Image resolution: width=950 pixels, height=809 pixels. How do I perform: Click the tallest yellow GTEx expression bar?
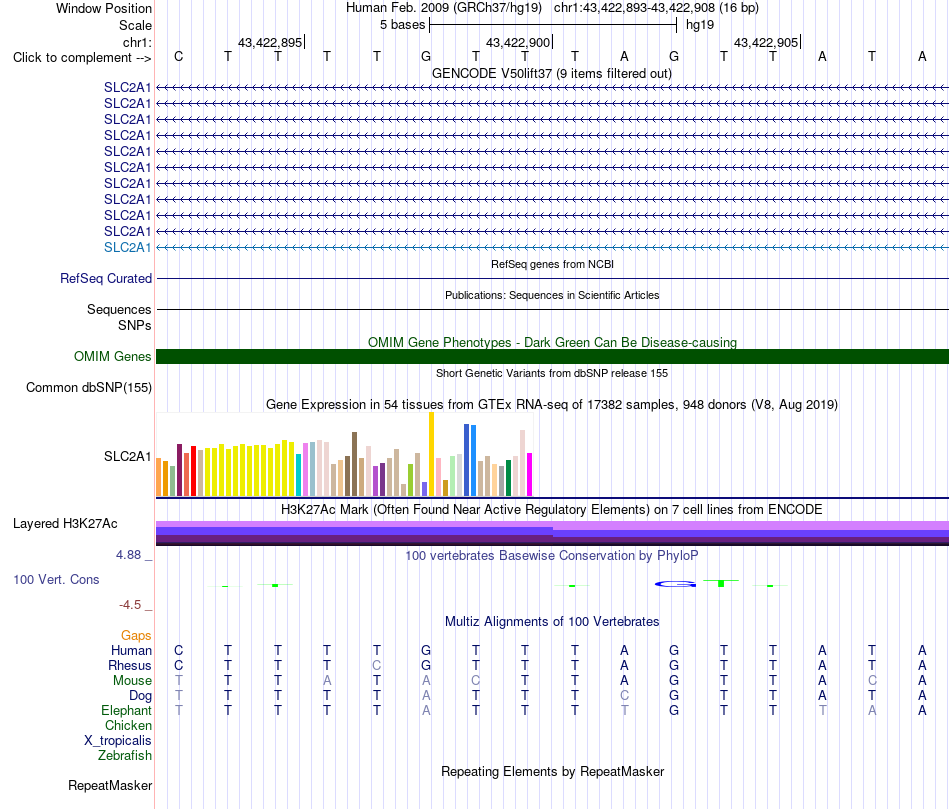click(431, 454)
